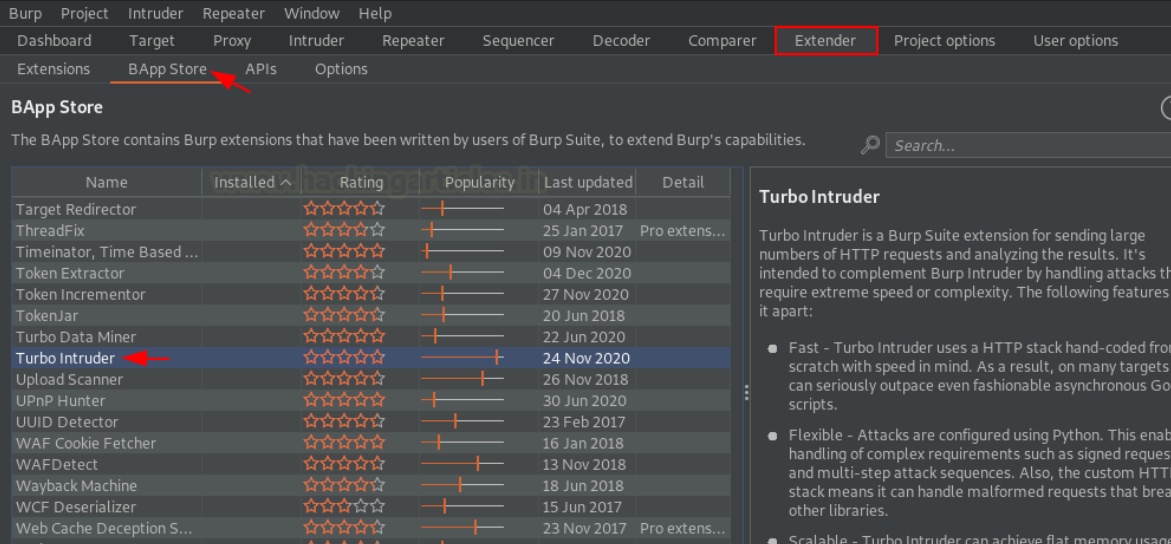Click the popularity bar for Upload Scanner

coord(462,380)
